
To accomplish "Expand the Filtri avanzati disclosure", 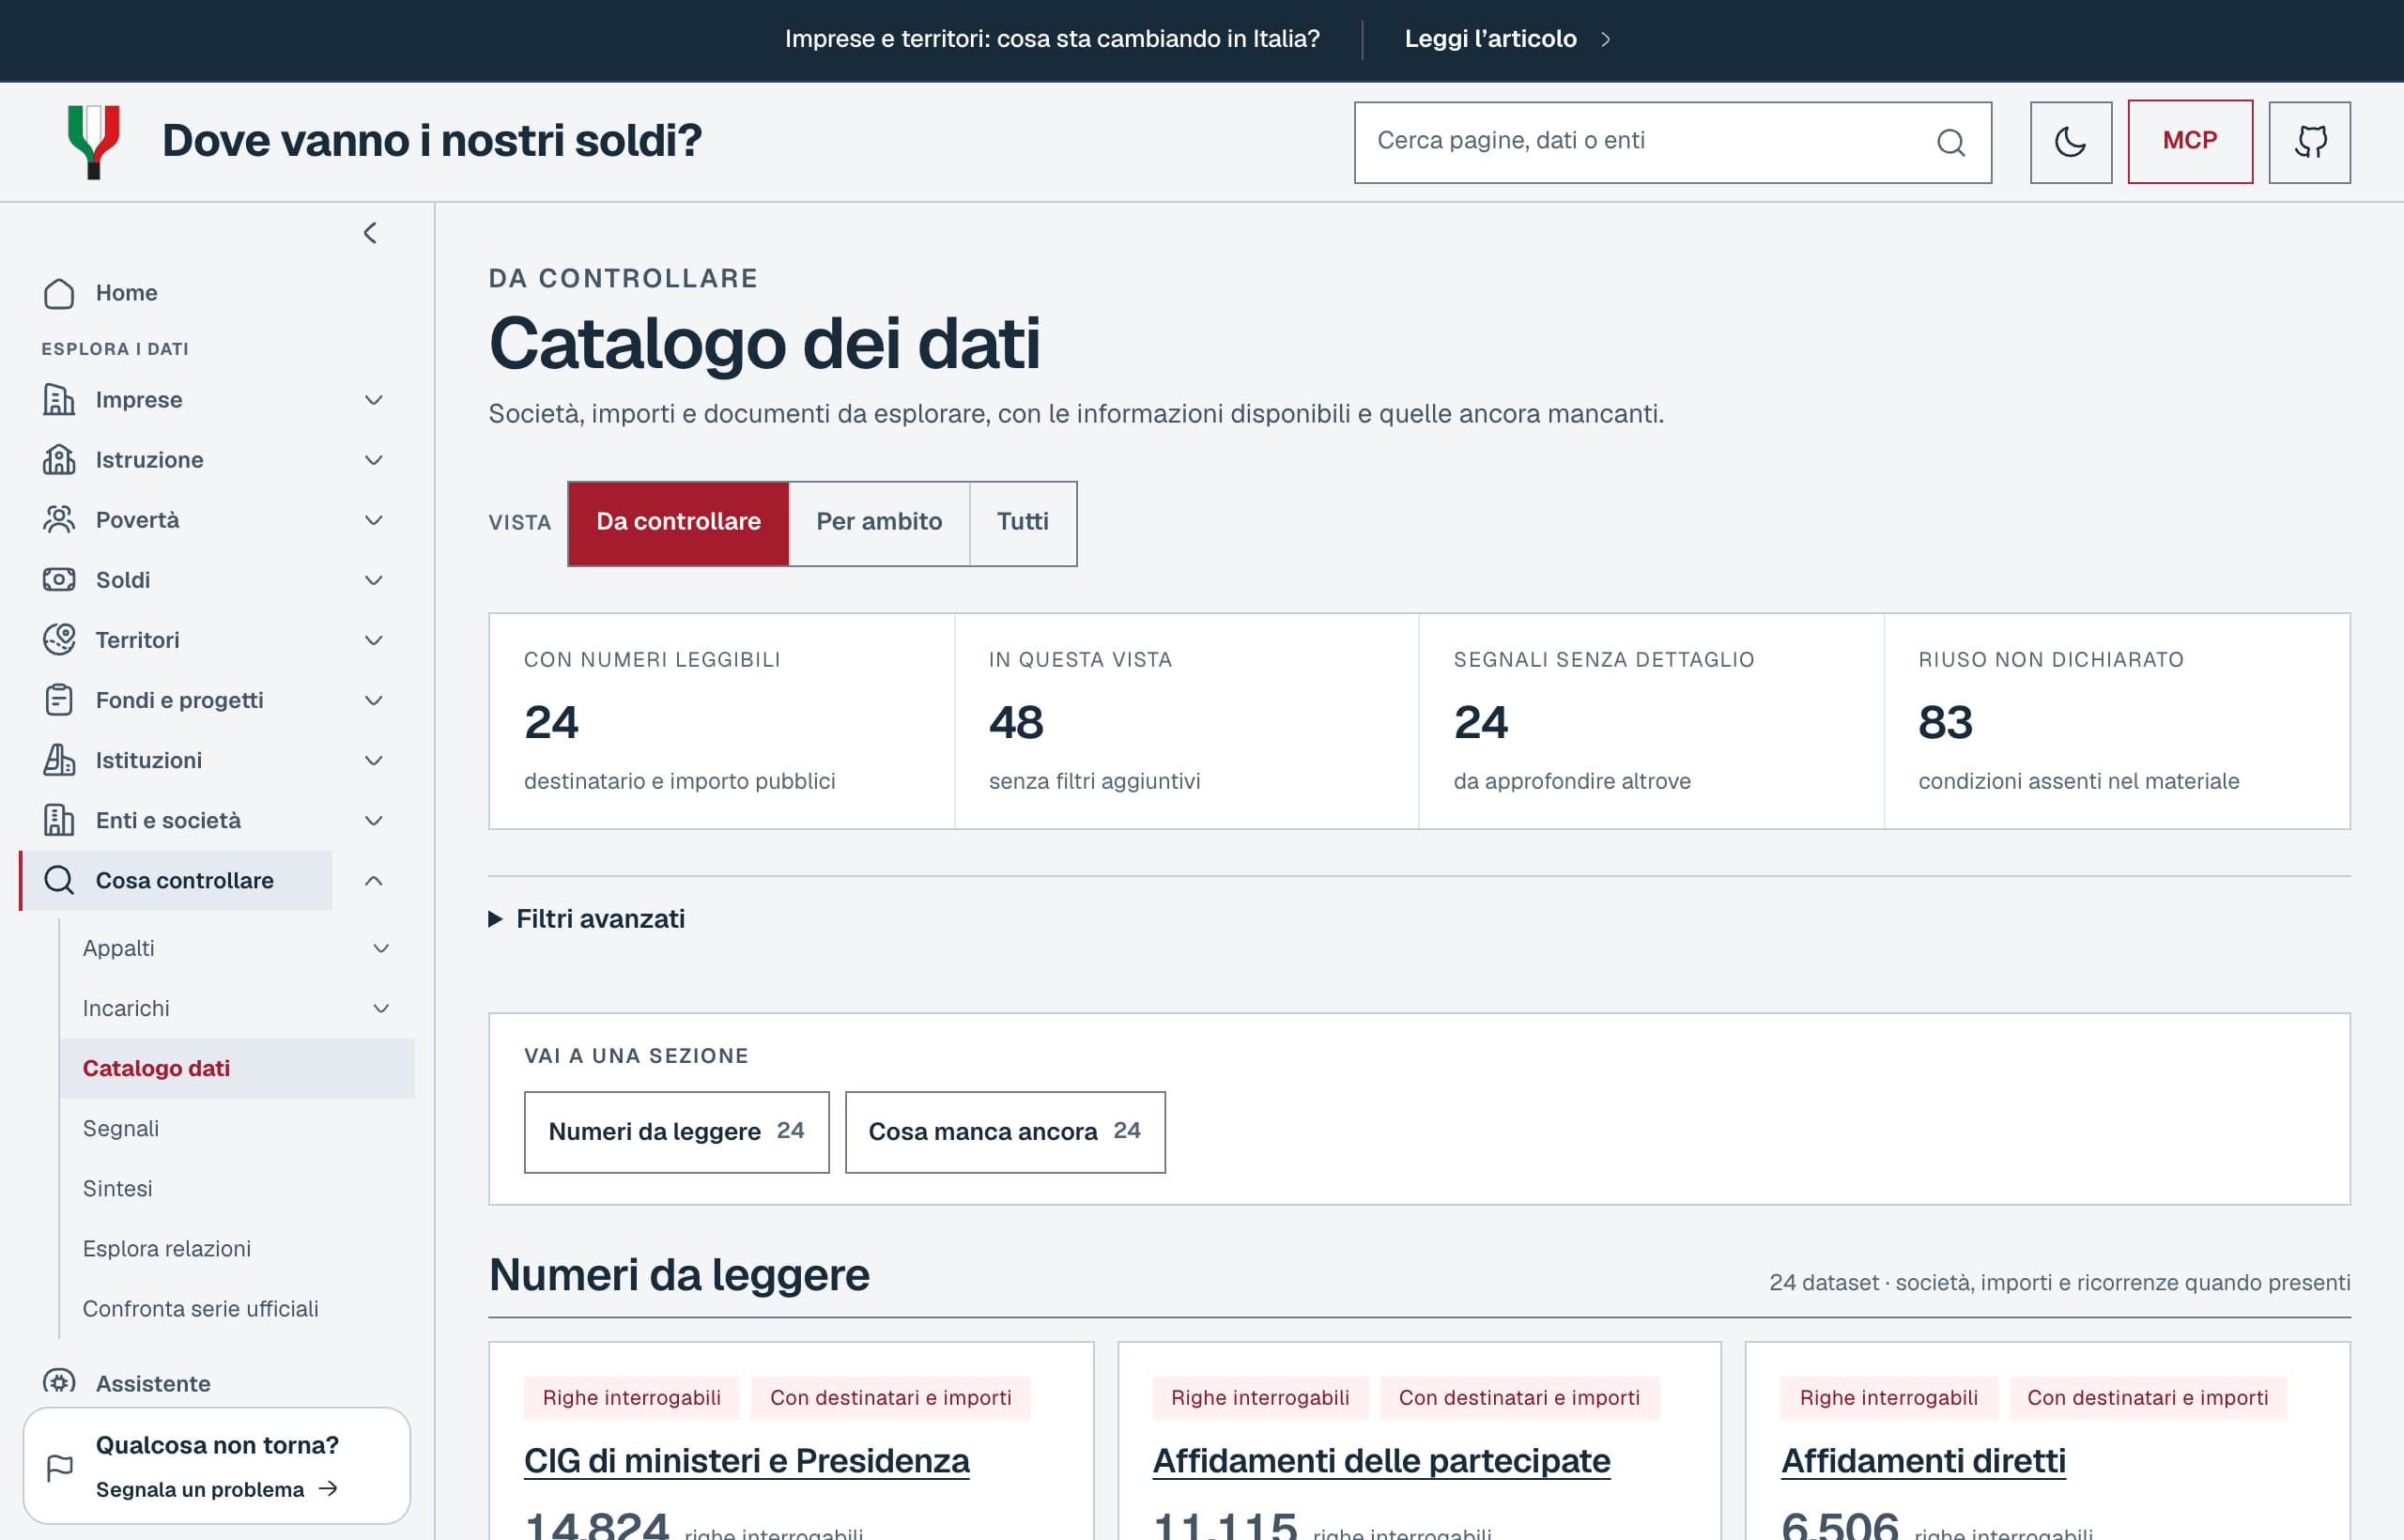I will coord(587,919).
